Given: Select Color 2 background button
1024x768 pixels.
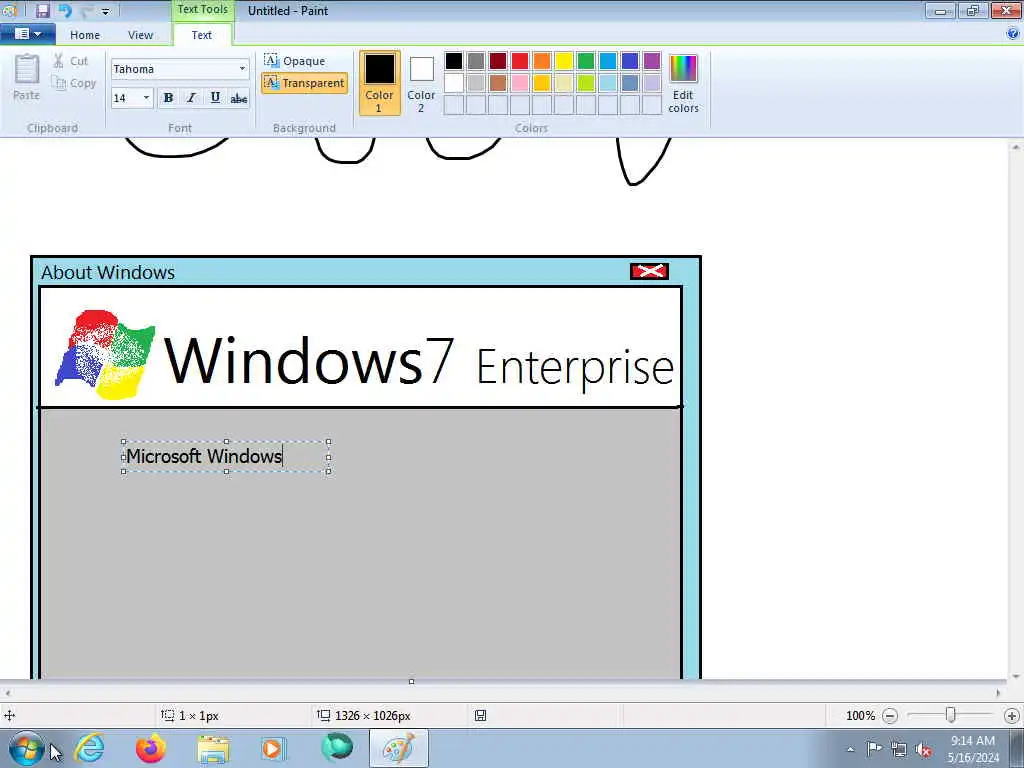Looking at the screenshot, I should point(421,83).
